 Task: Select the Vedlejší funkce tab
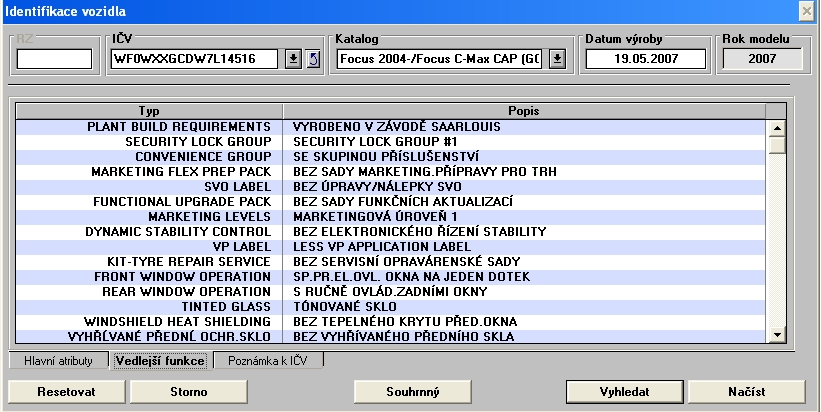coord(160,360)
